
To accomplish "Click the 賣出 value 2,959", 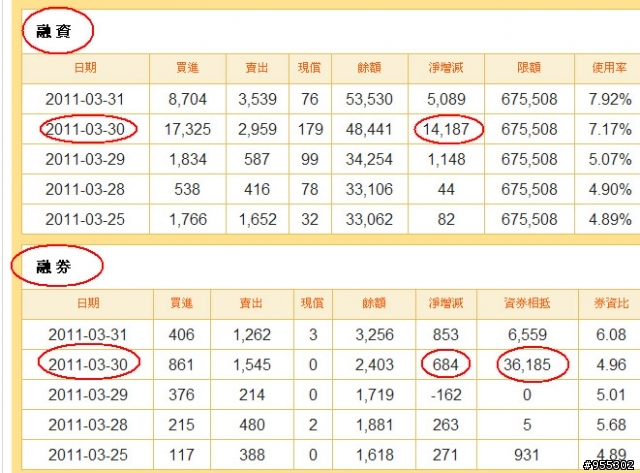I will coord(257,129).
